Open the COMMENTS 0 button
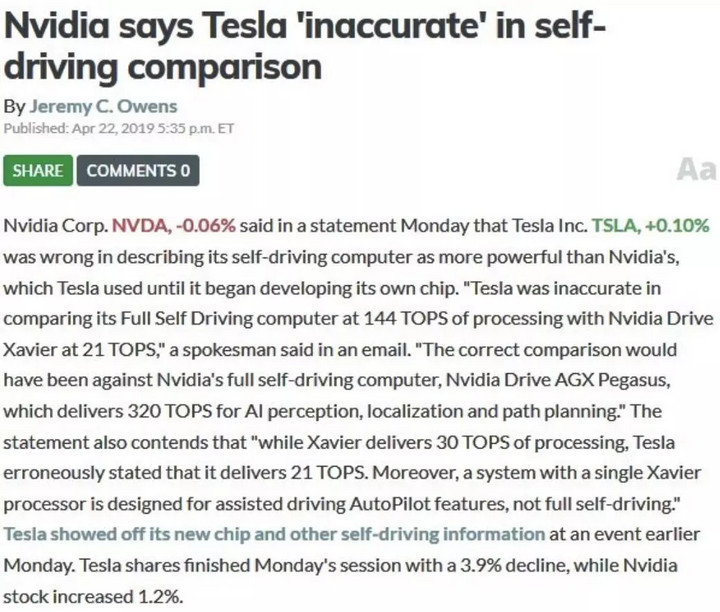720x612 pixels. (x=137, y=170)
